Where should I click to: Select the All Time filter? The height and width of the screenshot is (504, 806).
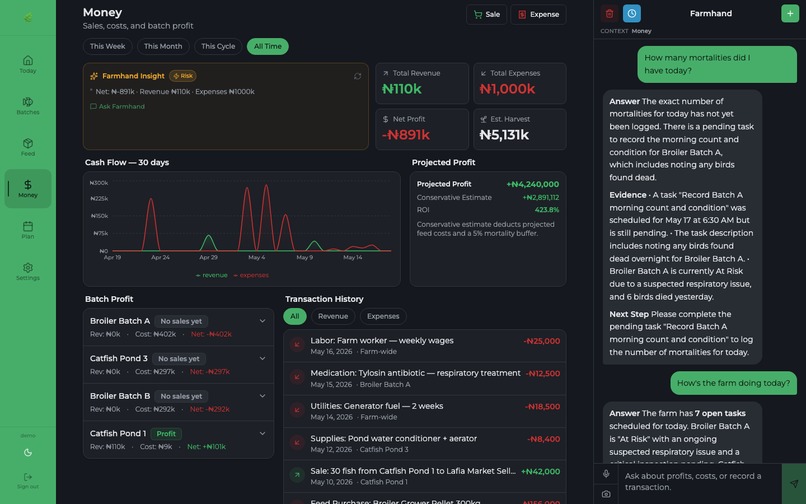tap(267, 46)
